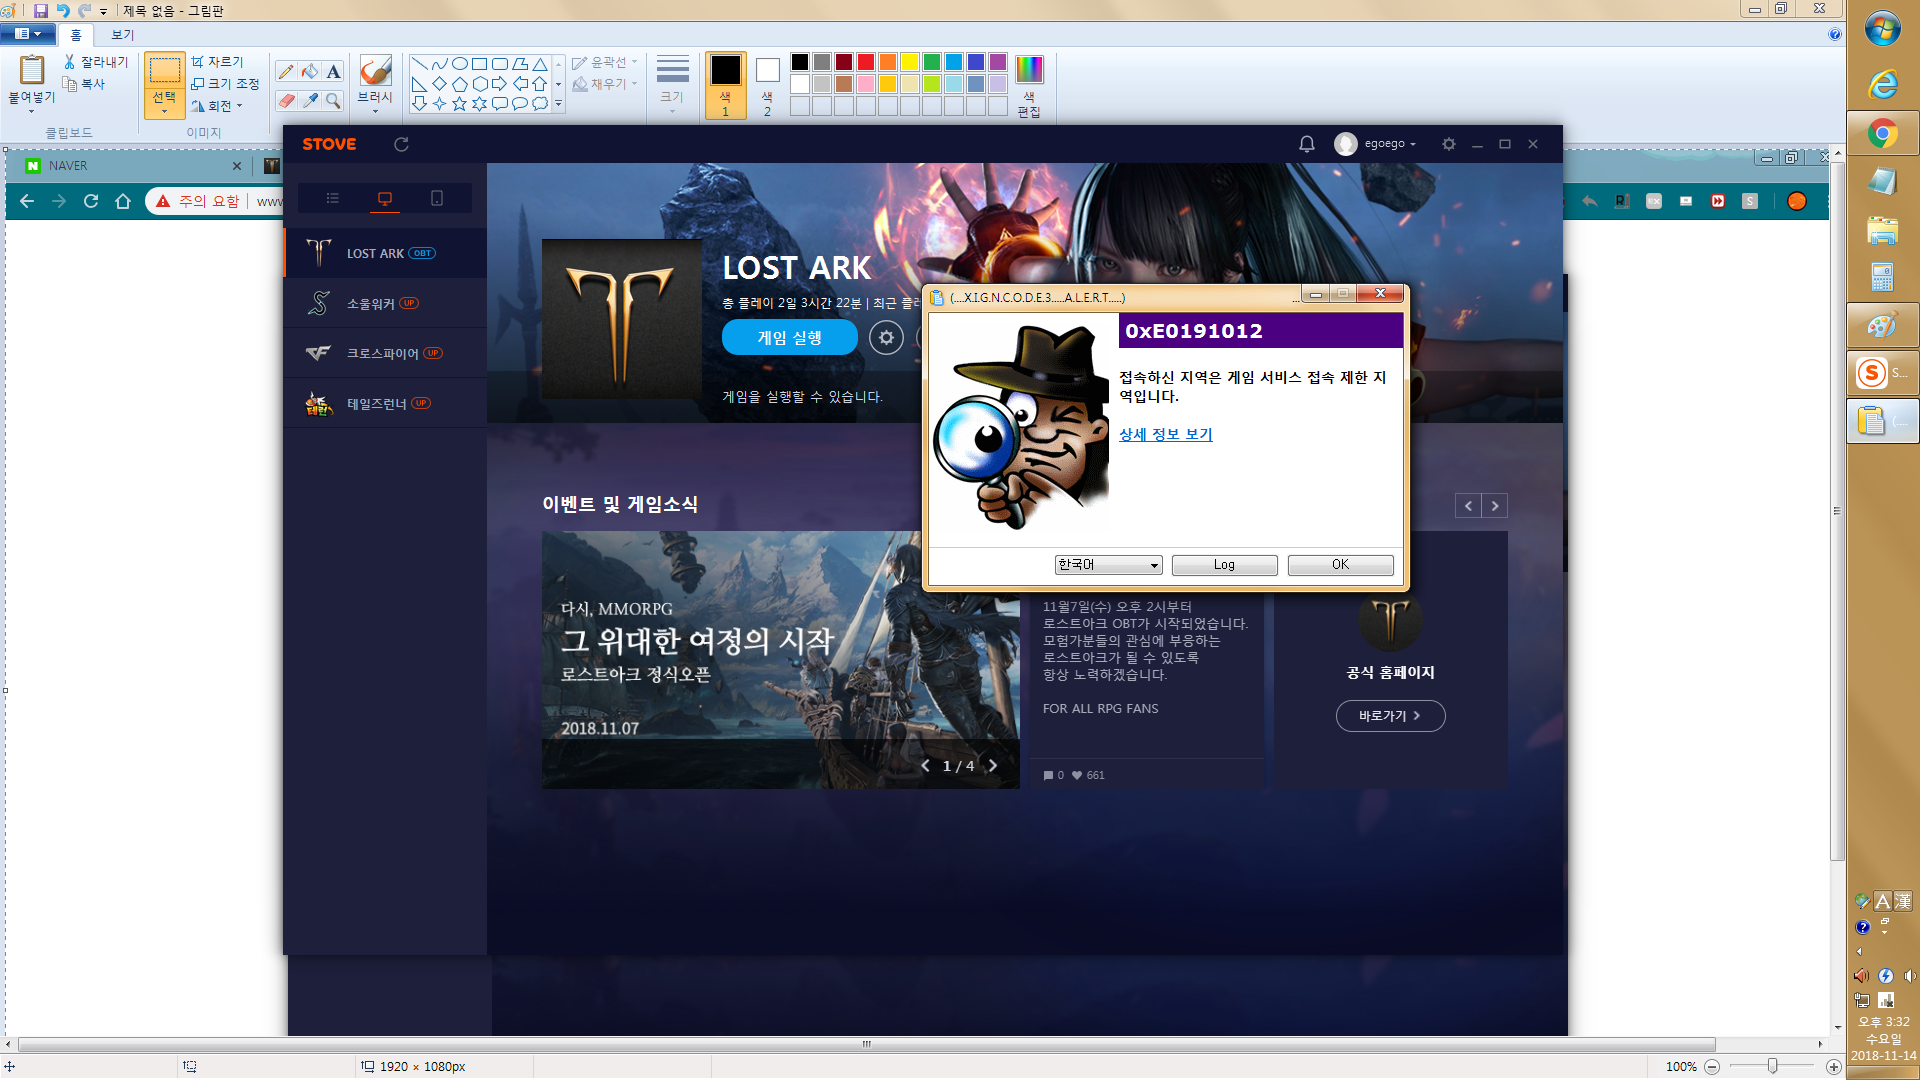This screenshot has width=1920, height=1080.
Task: Click the mobile device icon in STOVE sidebar
Action: point(437,198)
